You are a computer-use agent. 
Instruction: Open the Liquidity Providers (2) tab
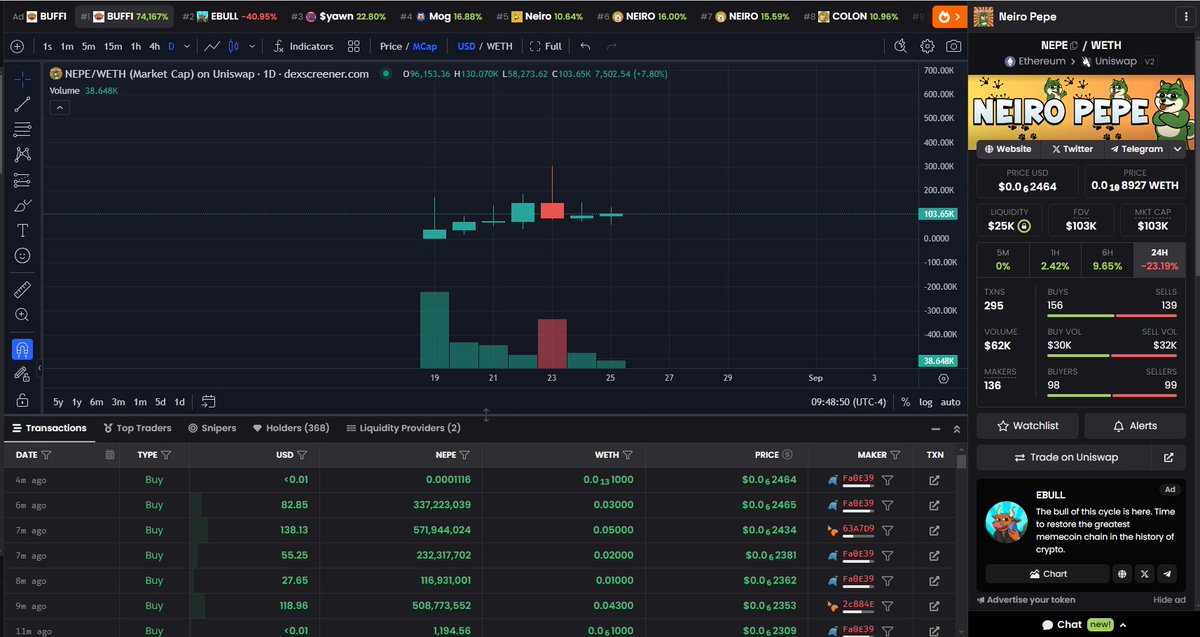pyautogui.click(x=403, y=428)
